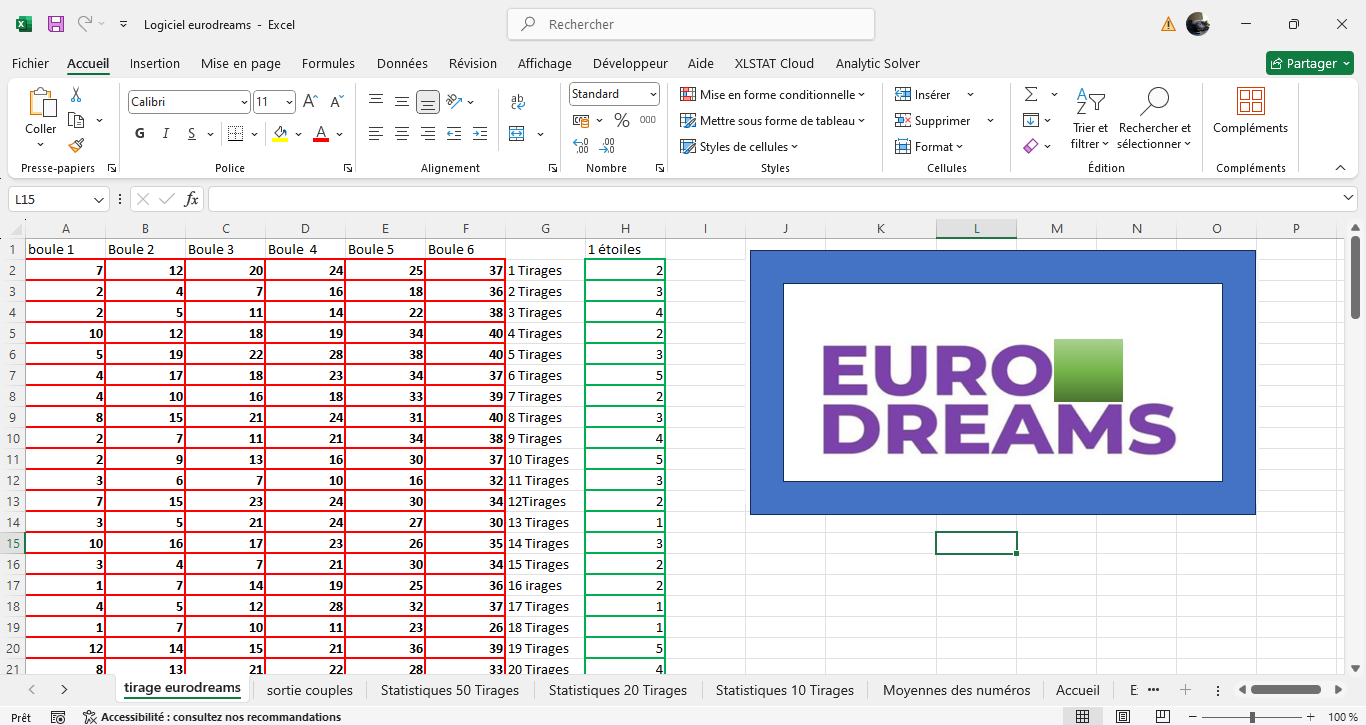This screenshot has height=725, width=1366.
Task: Insert an AutoSum with the sigma icon
Action: click(x=1031, y=94)
